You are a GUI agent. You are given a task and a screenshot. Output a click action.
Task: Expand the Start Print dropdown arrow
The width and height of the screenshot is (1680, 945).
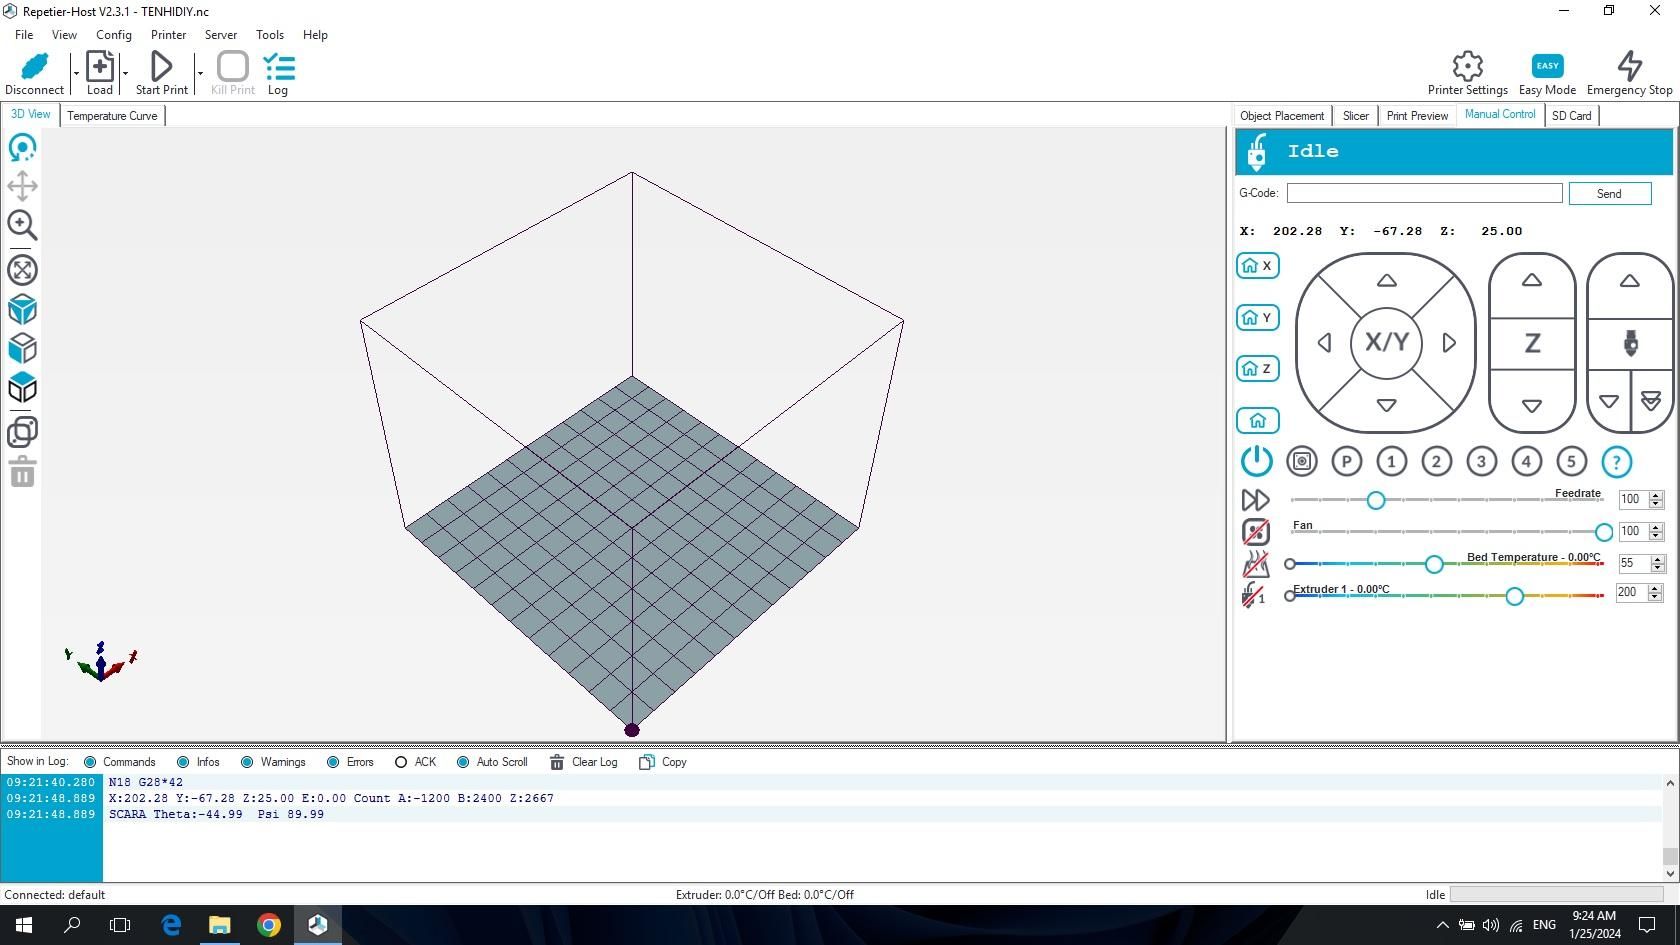[200, 73]
